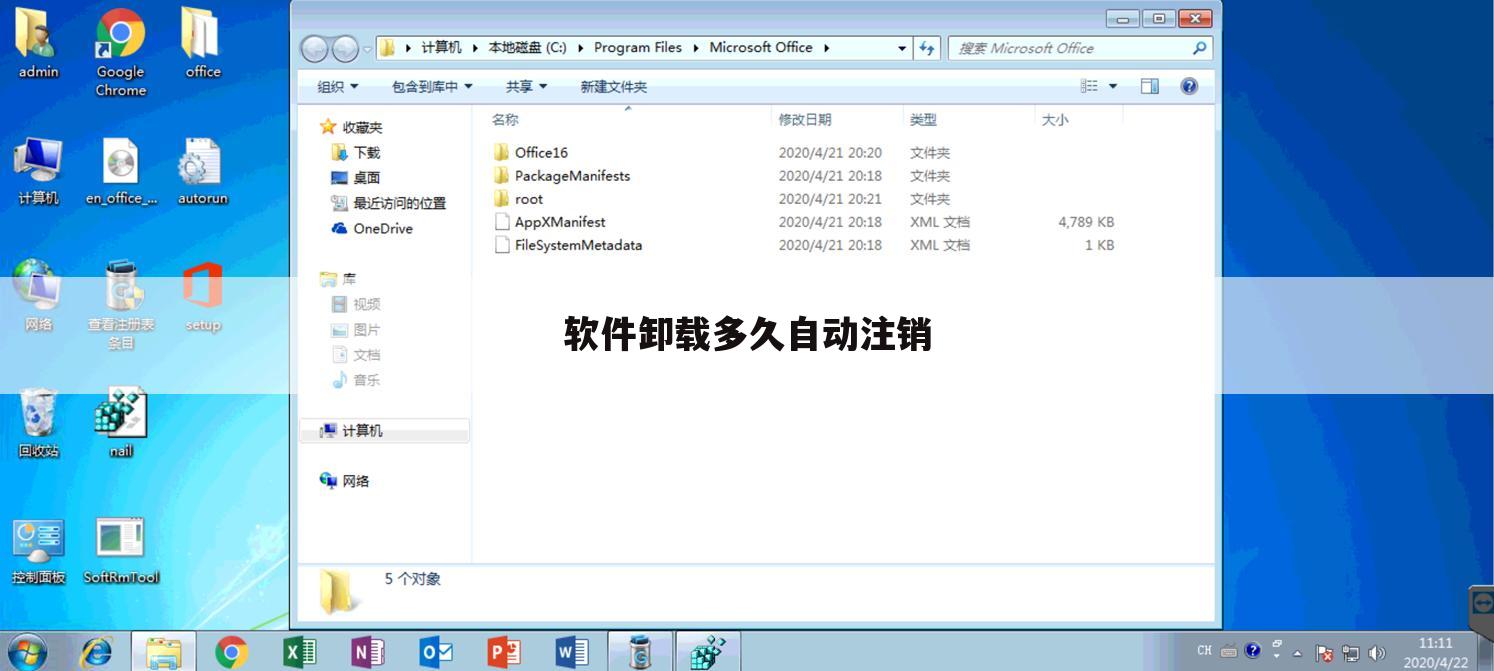Select the autorun file on desktop
This screenshot has height=671, width=1494.
(x=202, y=171)
